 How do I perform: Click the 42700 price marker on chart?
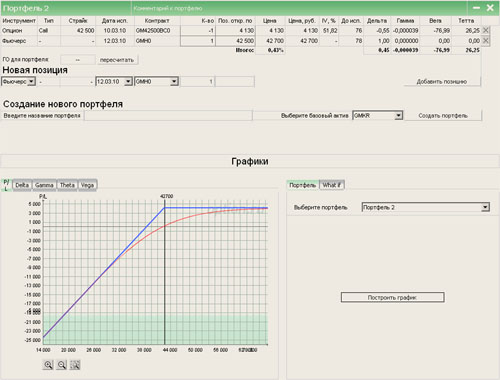pos(166,196)
